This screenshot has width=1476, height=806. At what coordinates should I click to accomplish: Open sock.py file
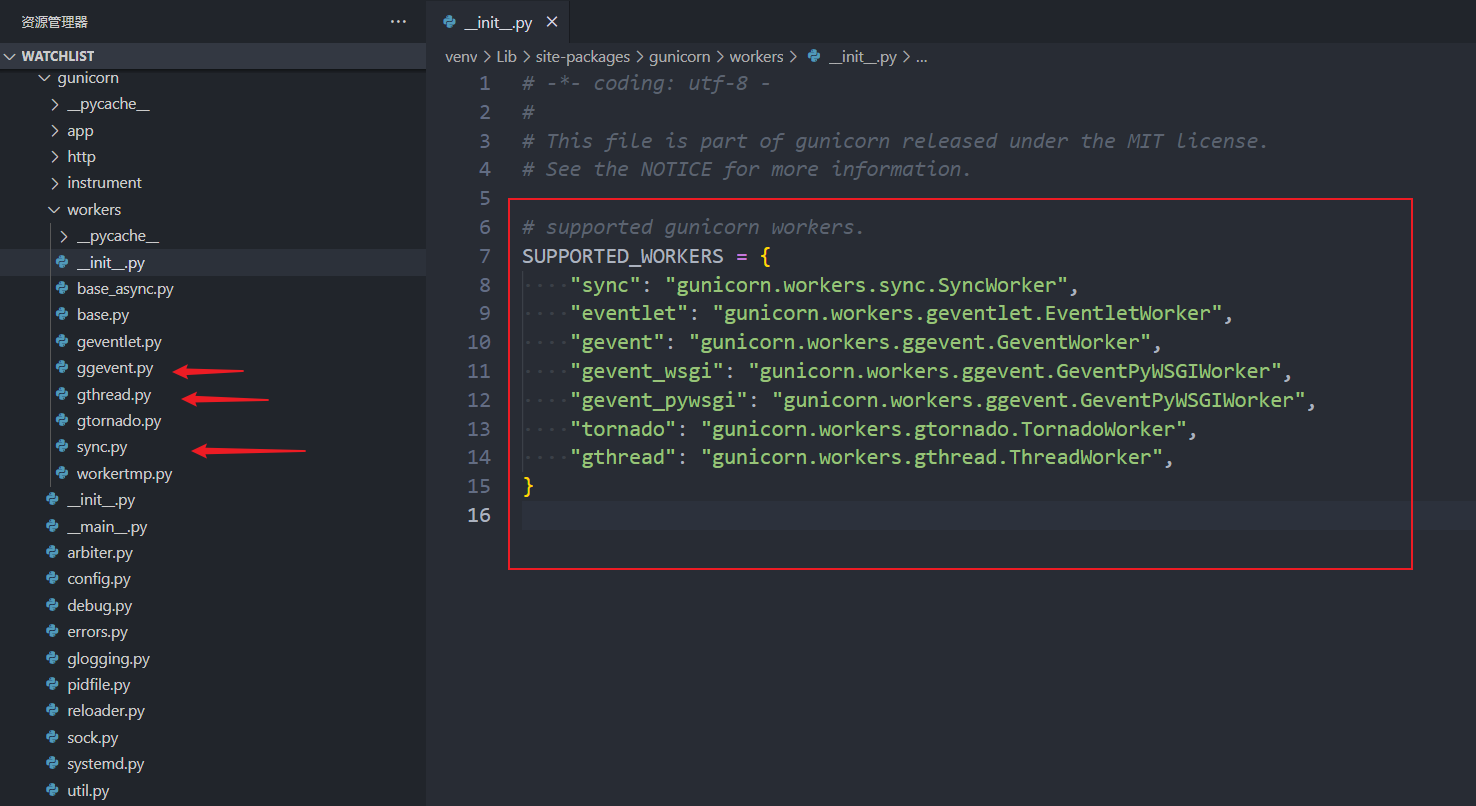point(213,738)
